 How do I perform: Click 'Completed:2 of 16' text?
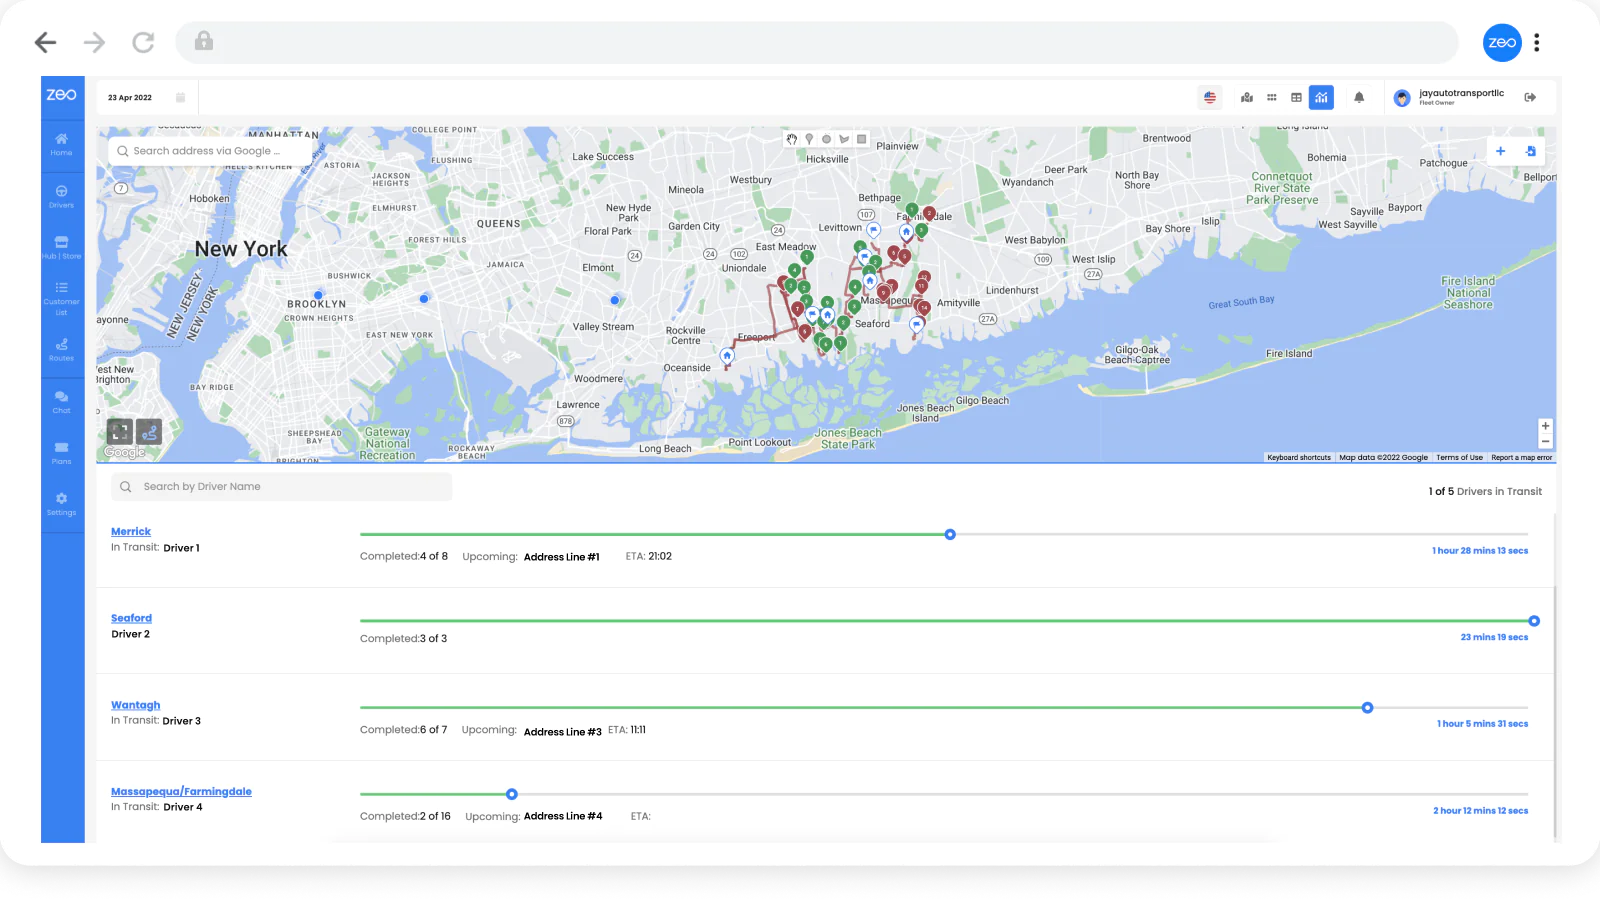(405, 816)
